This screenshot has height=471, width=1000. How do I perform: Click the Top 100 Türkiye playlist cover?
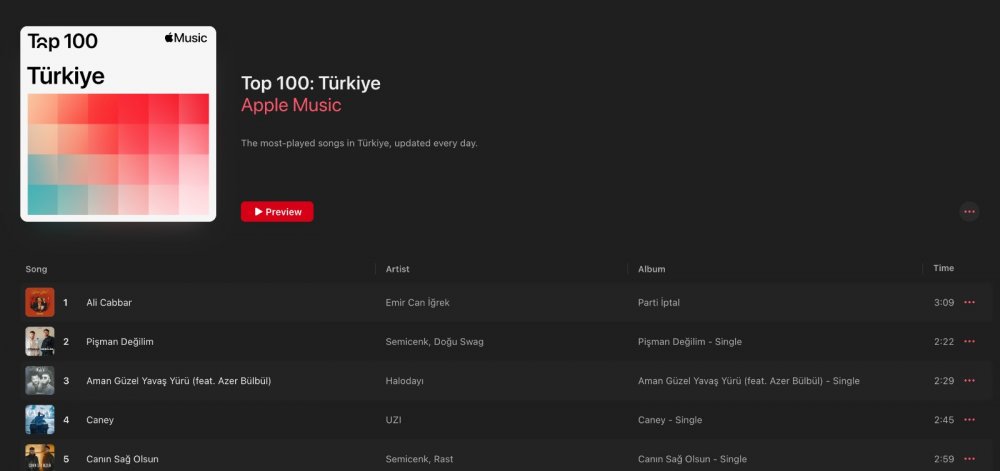(118, 123)
